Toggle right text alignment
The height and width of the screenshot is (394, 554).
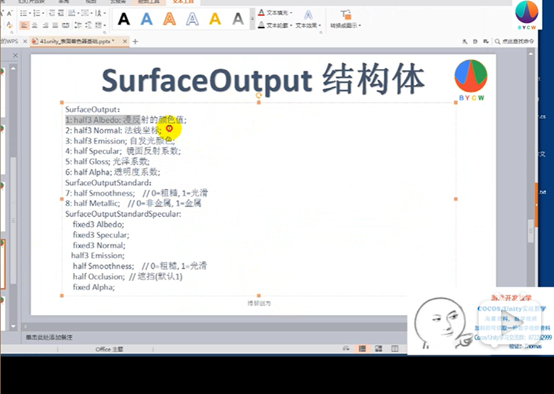45,25
